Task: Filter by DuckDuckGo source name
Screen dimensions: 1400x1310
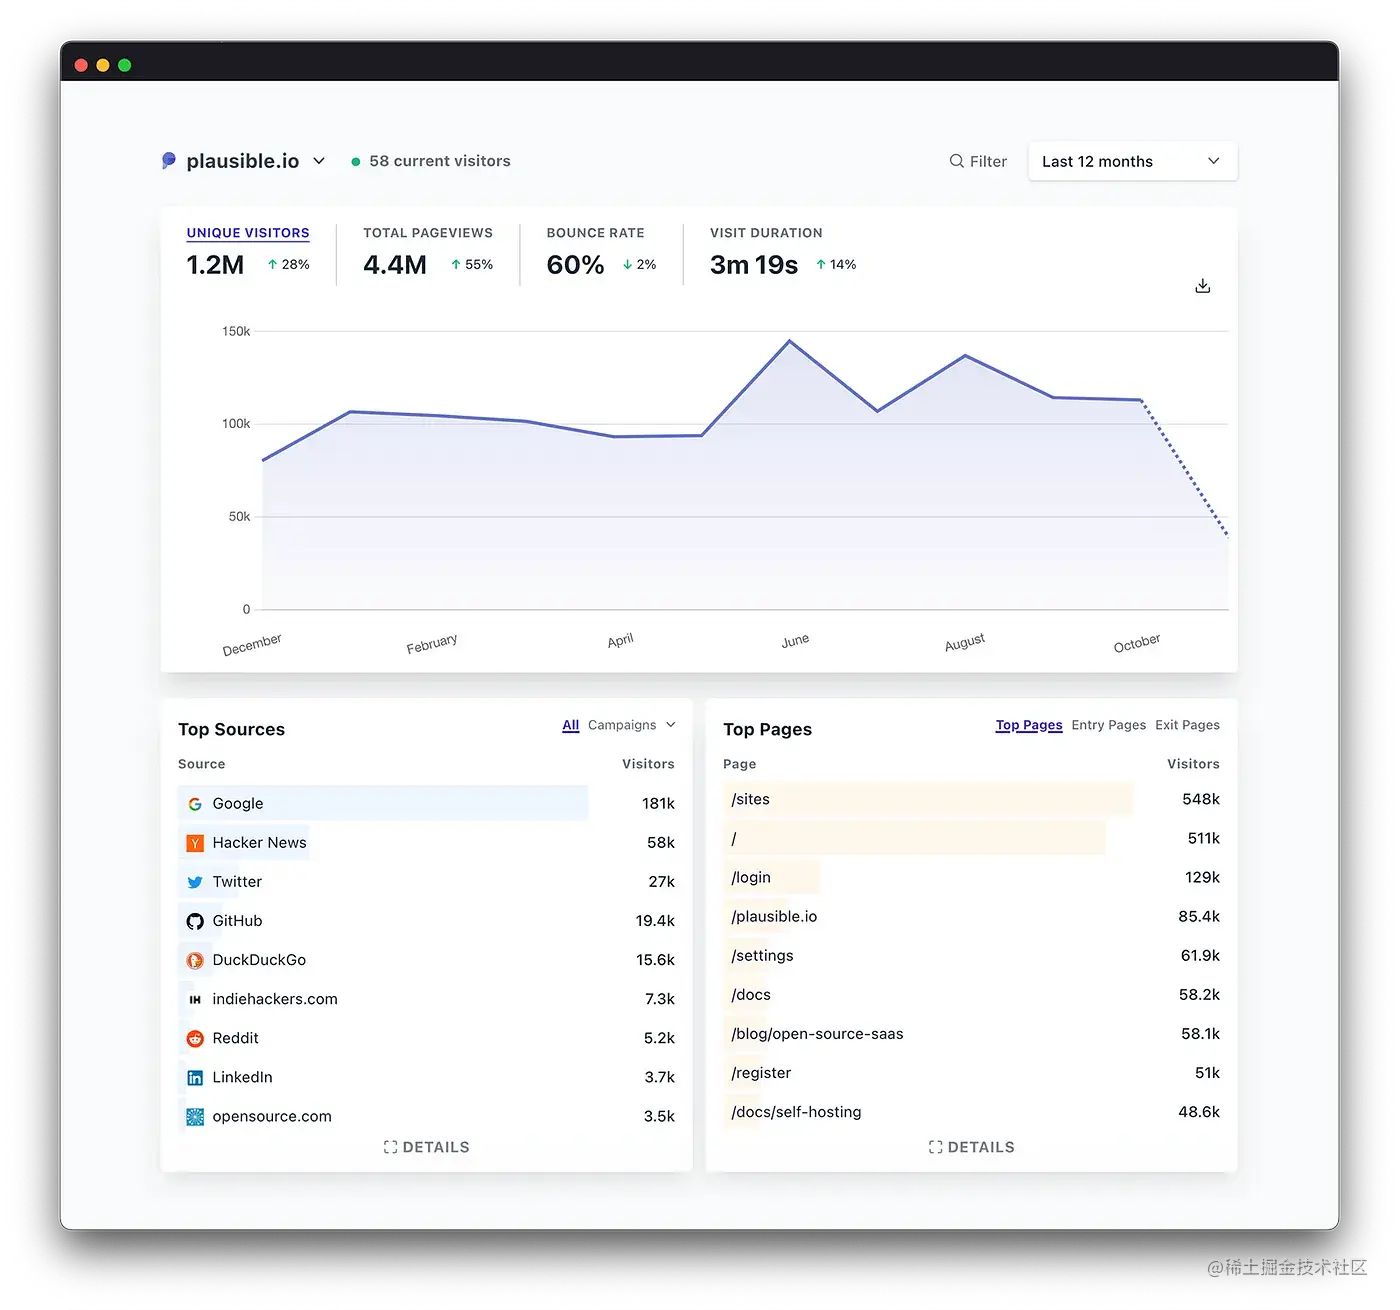Action: (x=259, y=960)
